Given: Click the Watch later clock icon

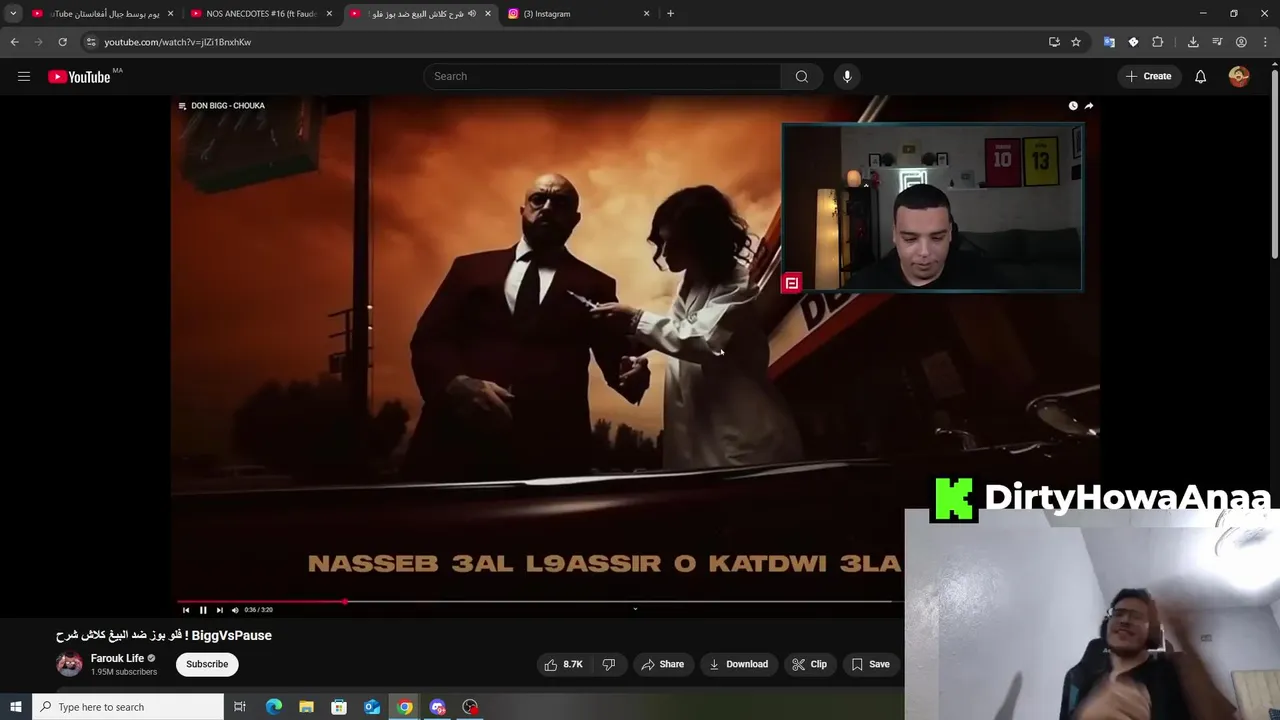Looking at the screenshot, I should pos(1073,106).
